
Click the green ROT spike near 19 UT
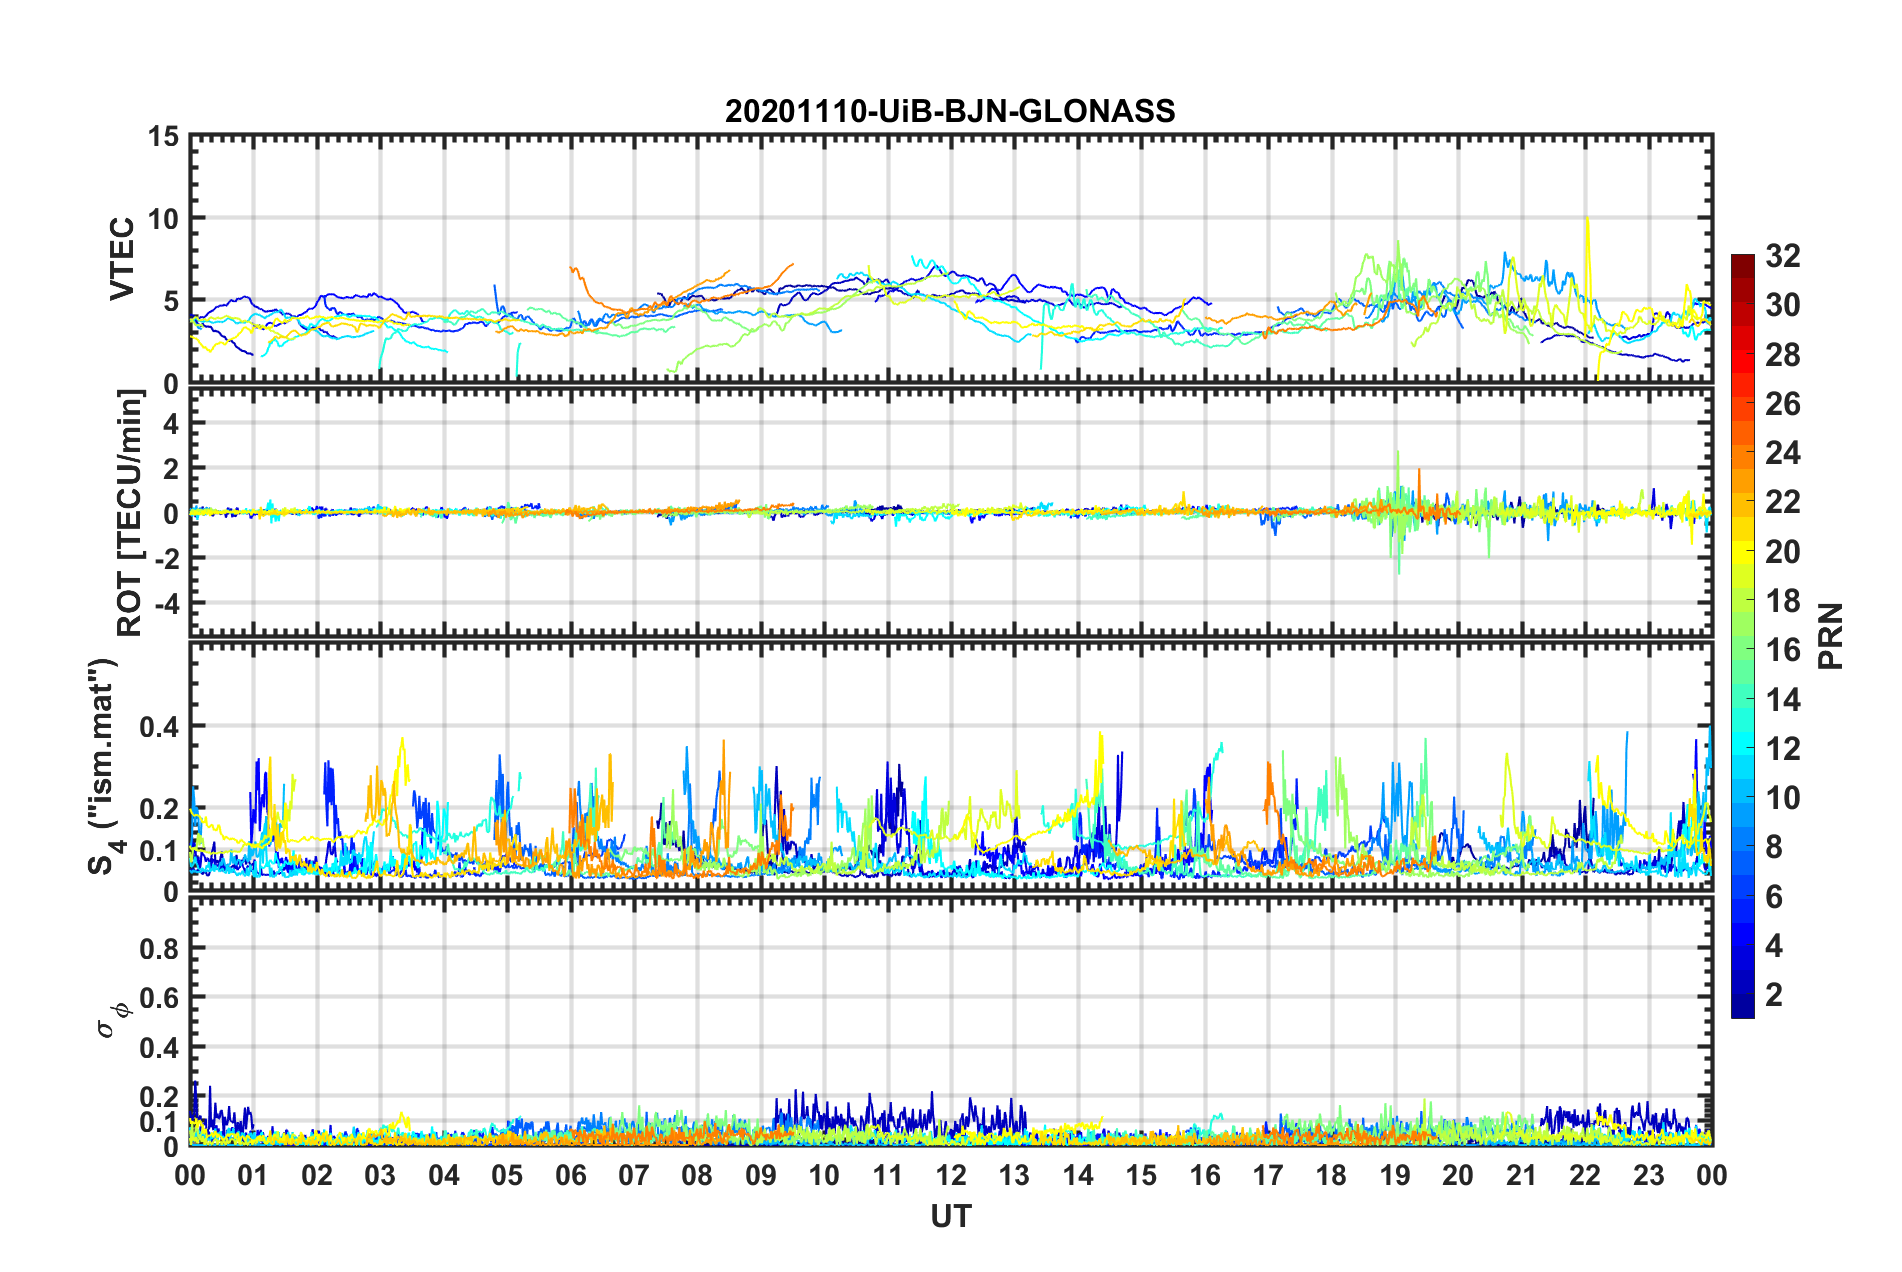coord(1398,512)
